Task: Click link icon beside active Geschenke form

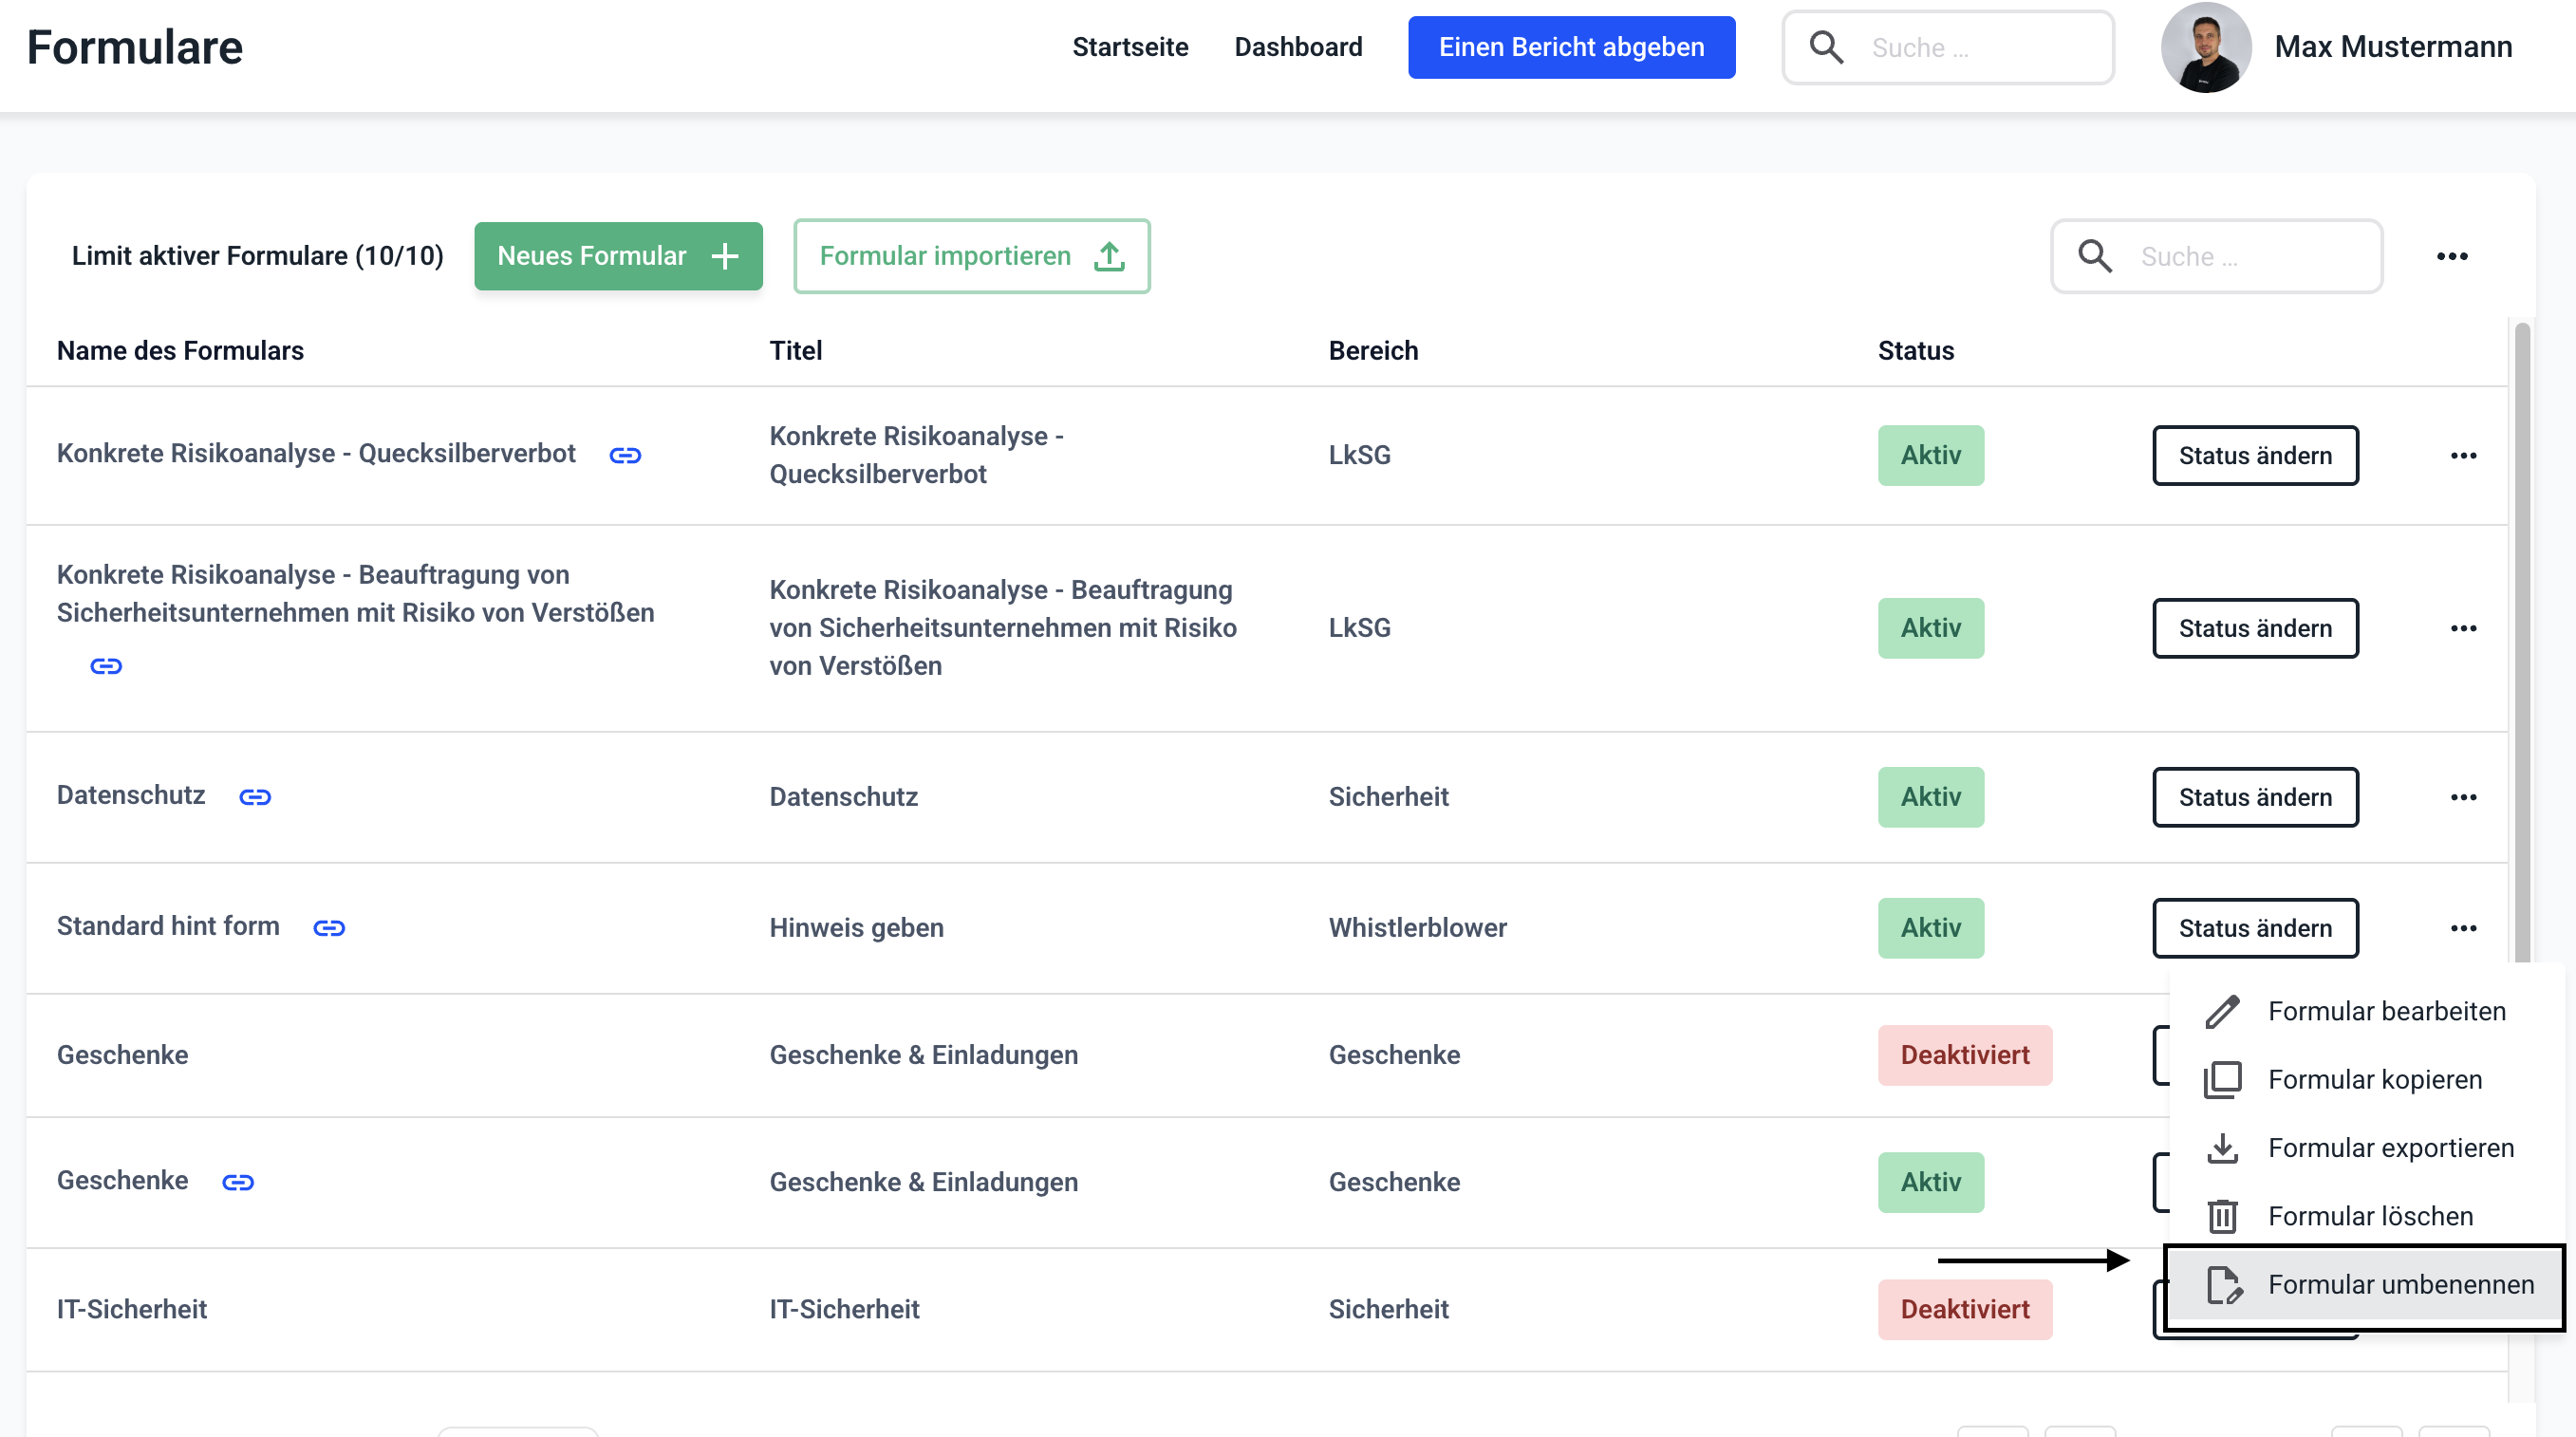Action: (x=238, y=1183)
